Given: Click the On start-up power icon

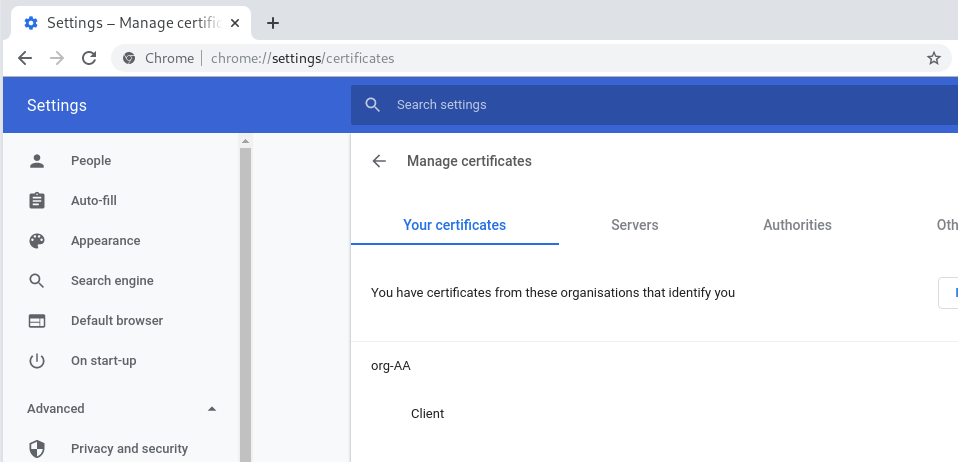Looking at the screenshot, I should 37,361.
